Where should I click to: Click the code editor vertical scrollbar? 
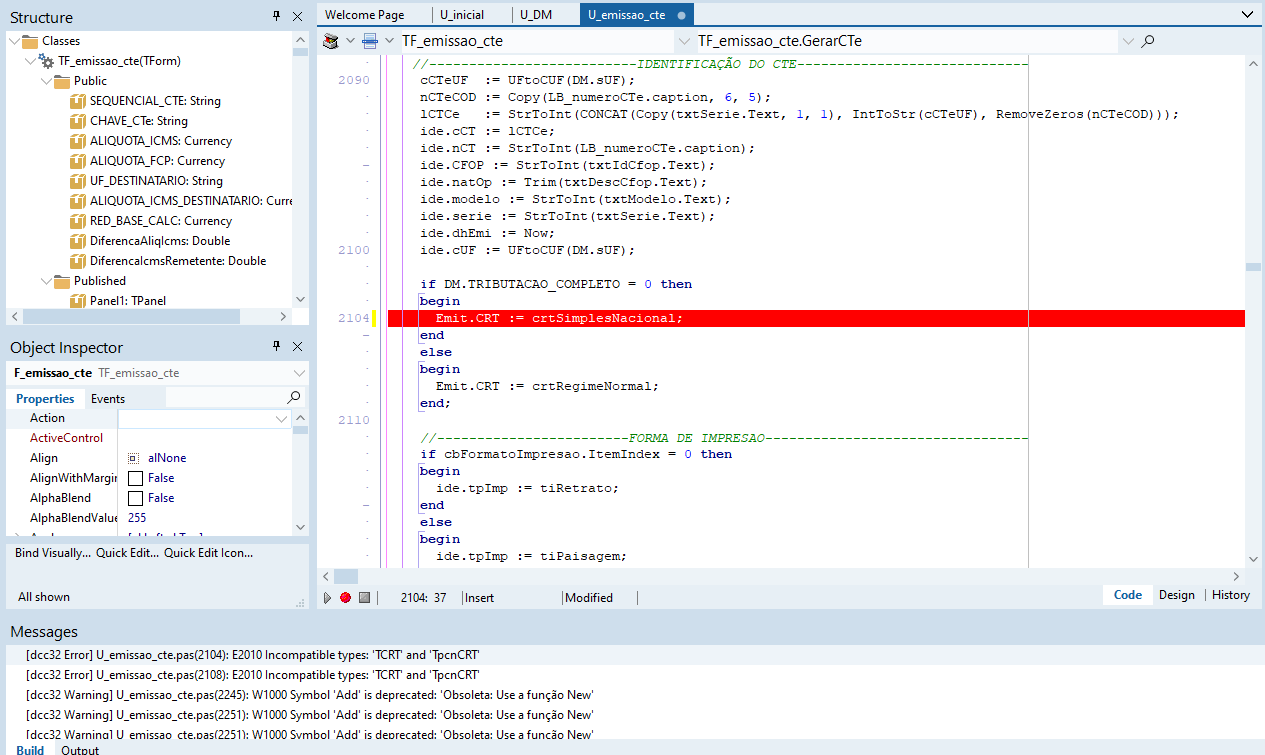1253,311
